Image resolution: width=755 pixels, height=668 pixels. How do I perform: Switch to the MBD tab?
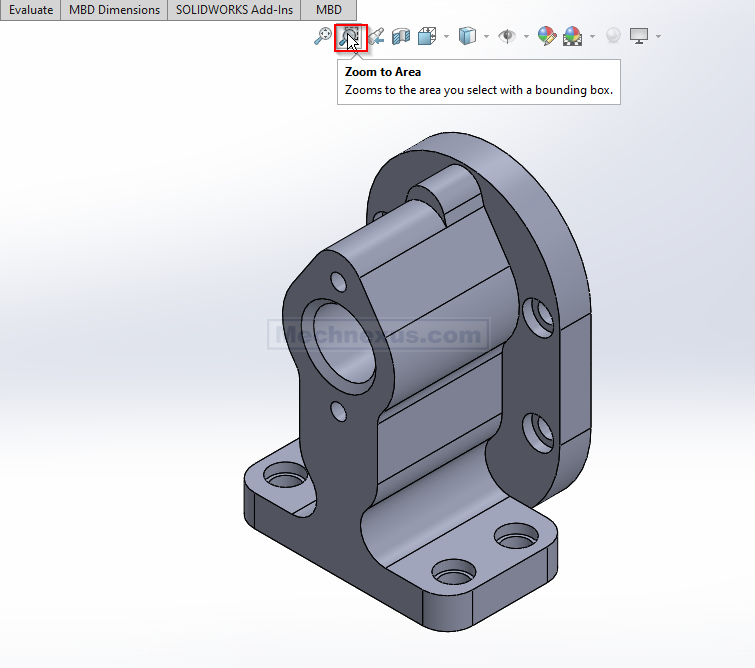point(328,10)
